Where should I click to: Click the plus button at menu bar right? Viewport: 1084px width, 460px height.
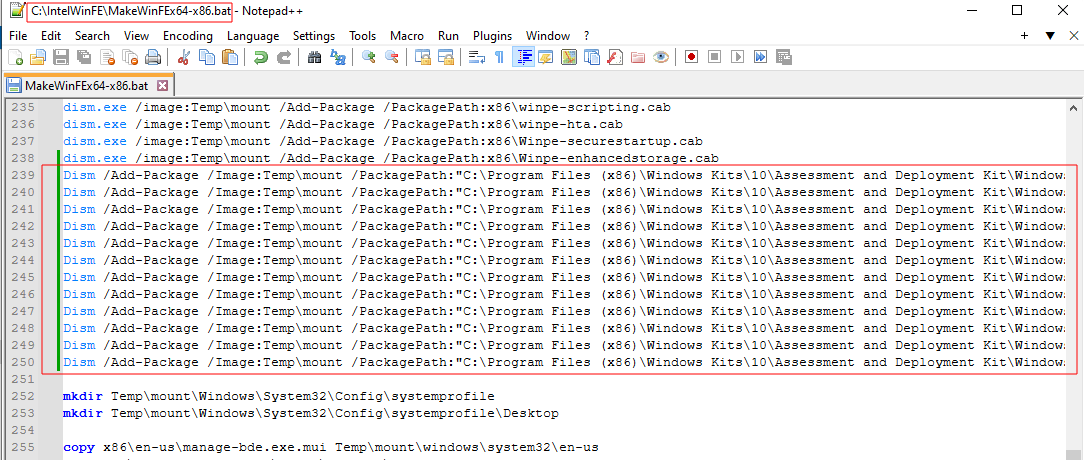pos(1024,35)
